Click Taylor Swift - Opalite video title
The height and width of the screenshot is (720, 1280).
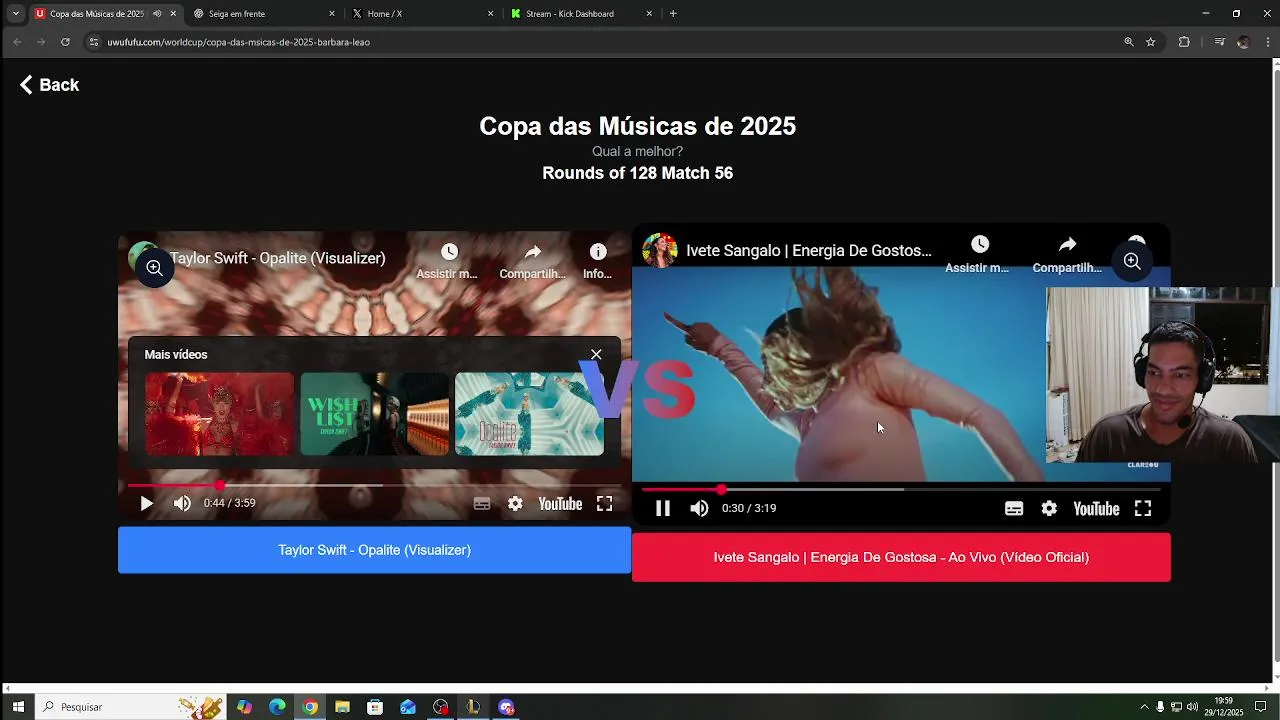[278, 258]
